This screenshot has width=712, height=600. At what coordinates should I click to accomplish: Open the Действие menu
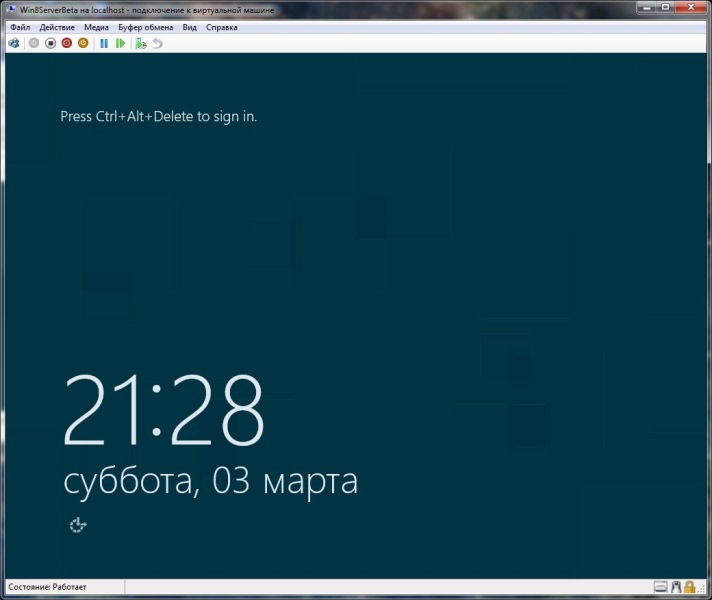point(57,28)
